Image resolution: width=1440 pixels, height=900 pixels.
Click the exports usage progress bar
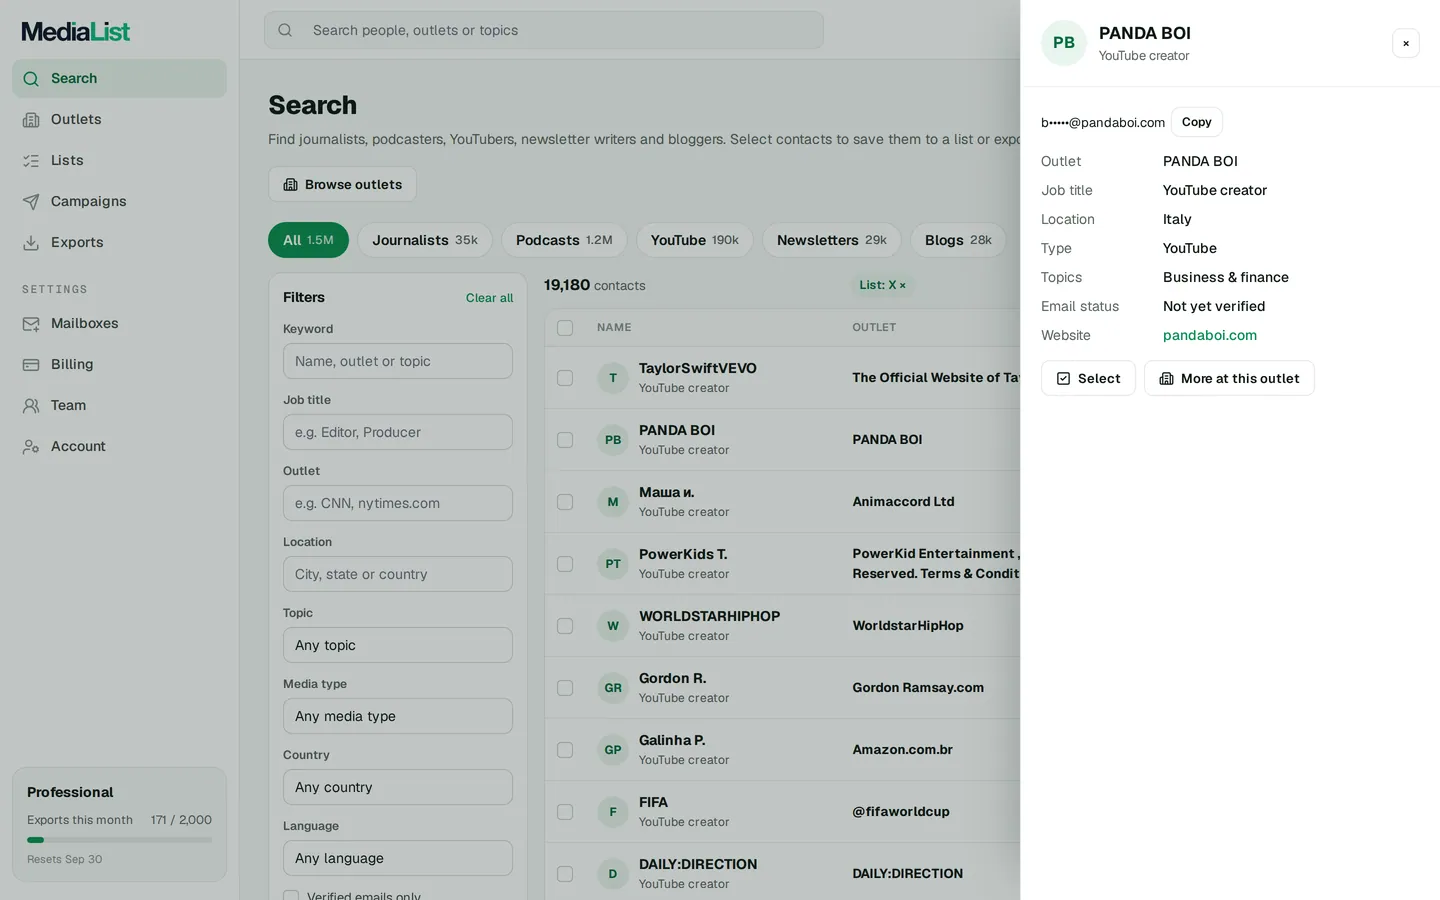(x=119, y=840)
